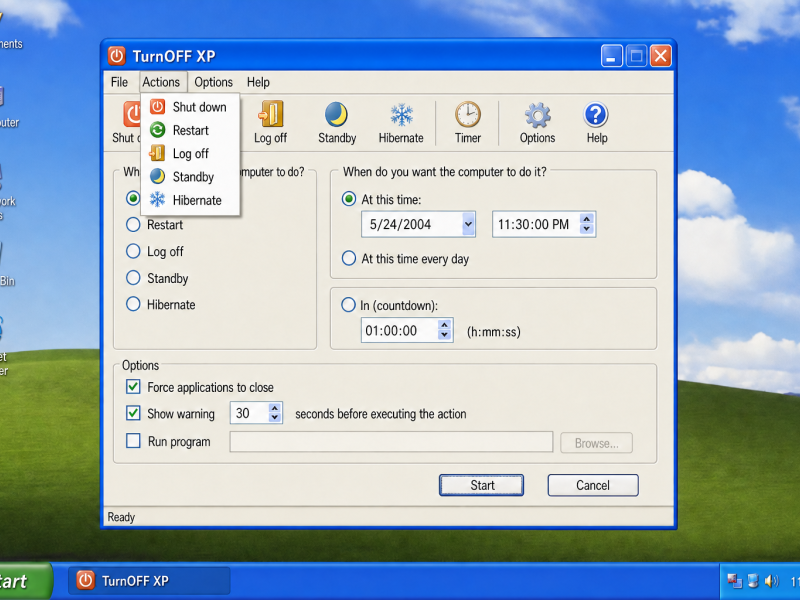Select 'At this time every day' option

point(349,258)
